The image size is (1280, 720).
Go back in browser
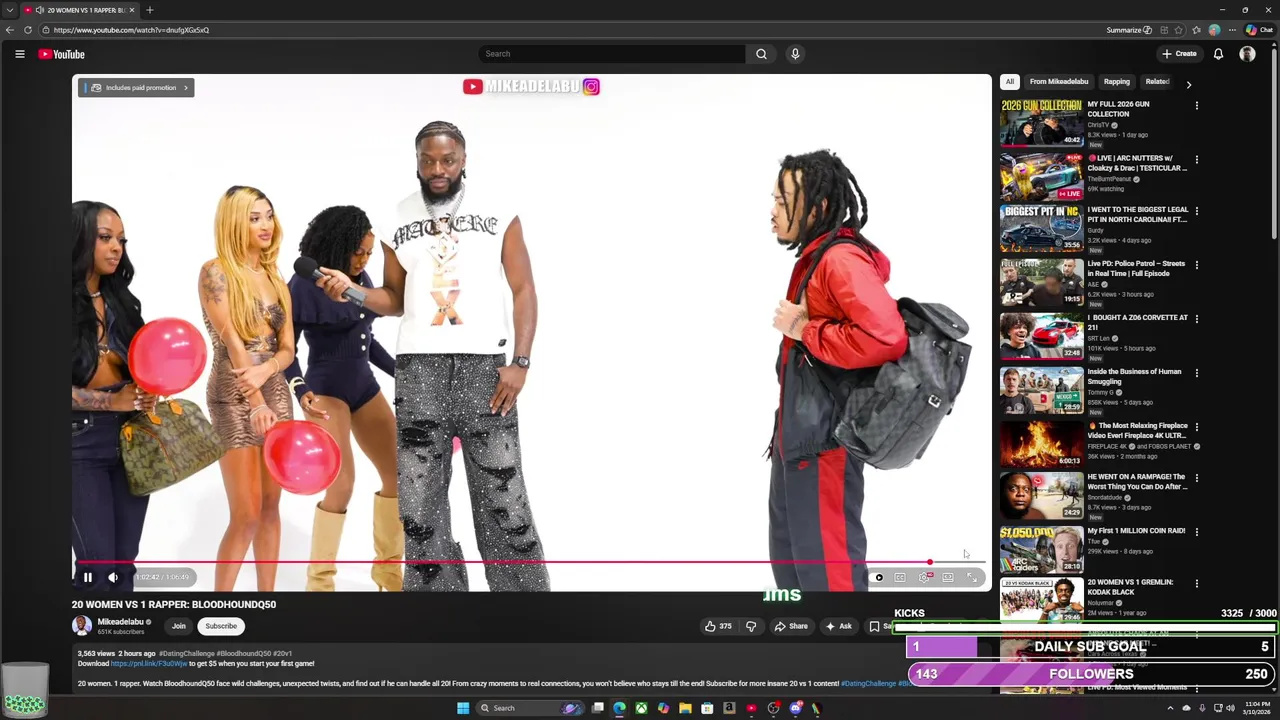[10, 30]
